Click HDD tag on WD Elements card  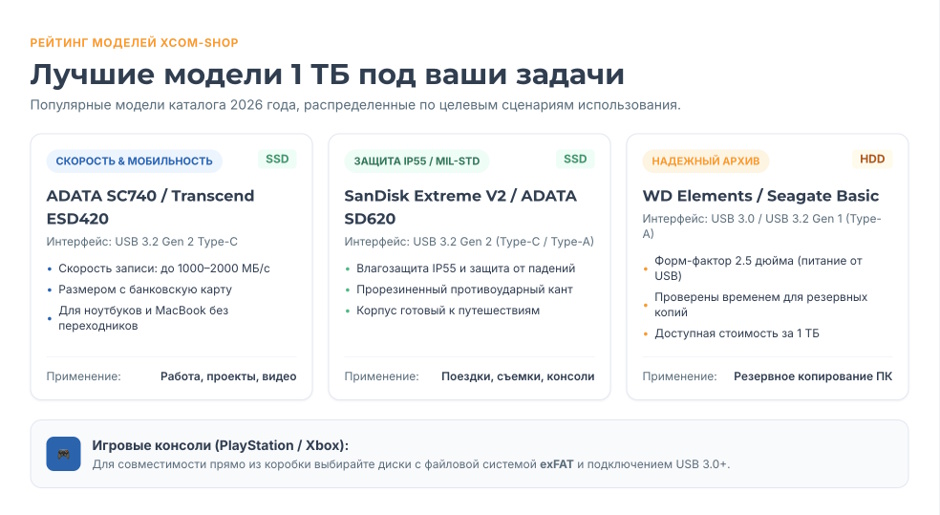click(x=872, y=159)
